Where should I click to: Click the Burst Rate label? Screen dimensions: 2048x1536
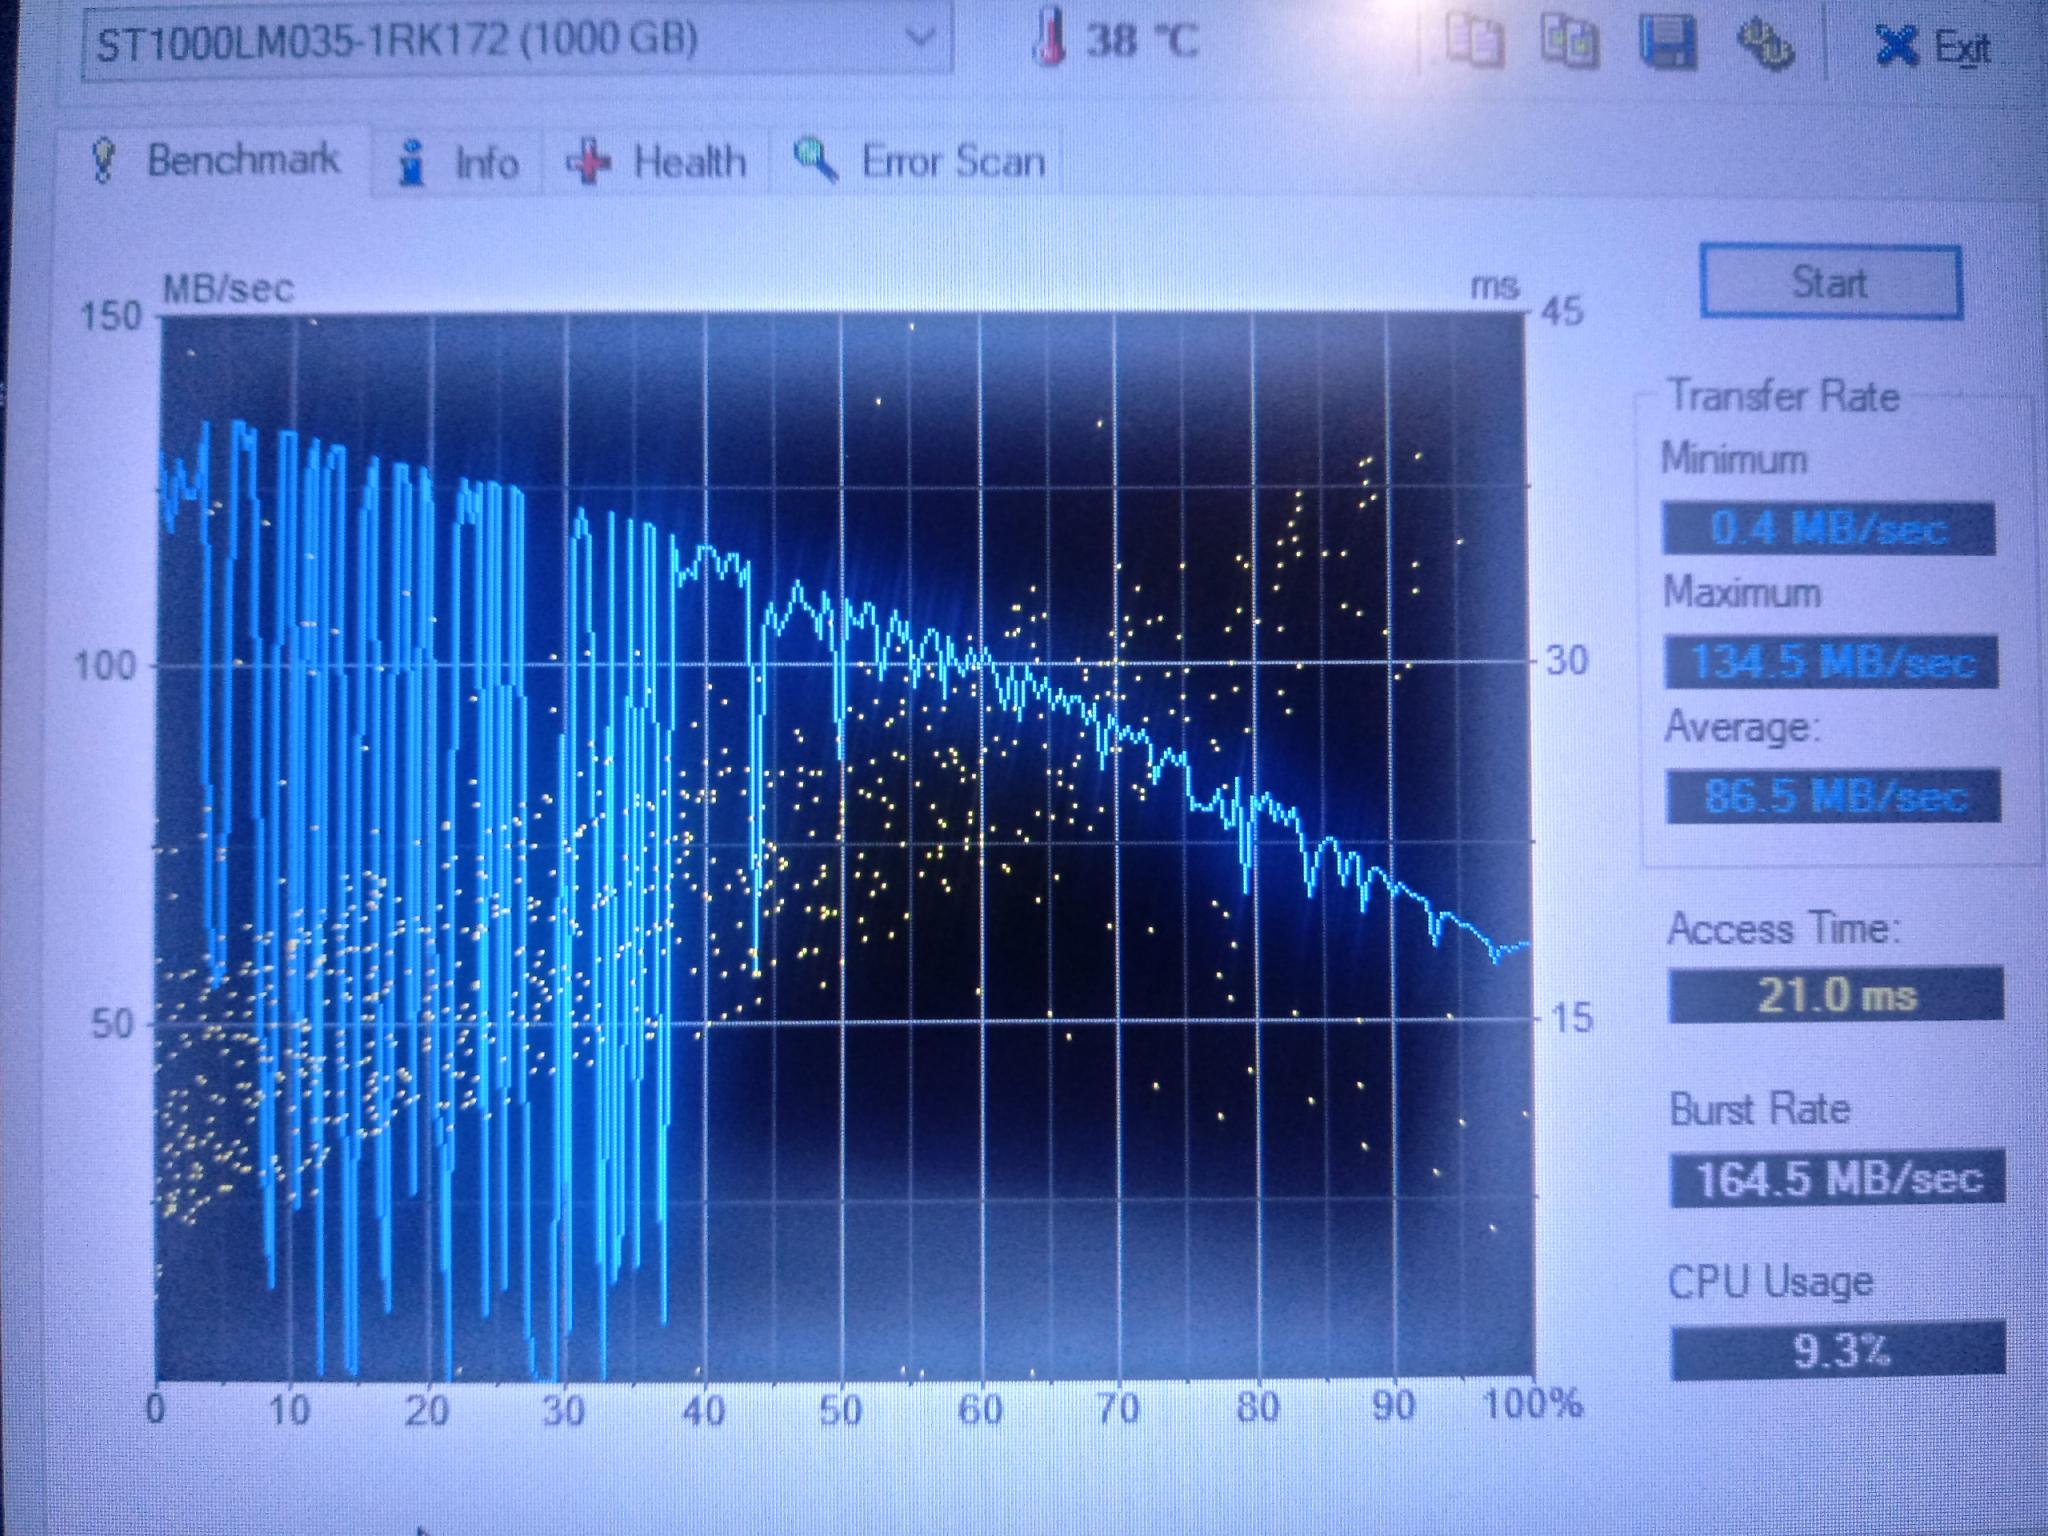coord(1760,1109)
